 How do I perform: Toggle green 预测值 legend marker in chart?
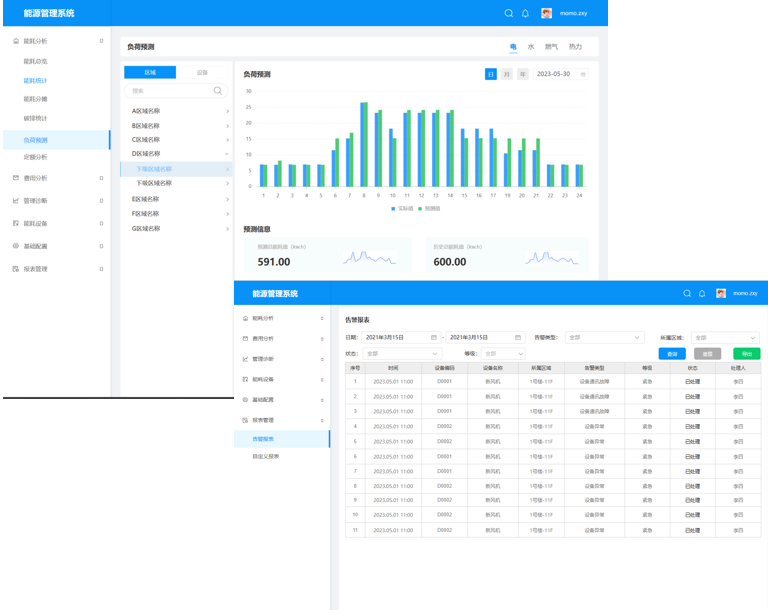coord(420,209)
